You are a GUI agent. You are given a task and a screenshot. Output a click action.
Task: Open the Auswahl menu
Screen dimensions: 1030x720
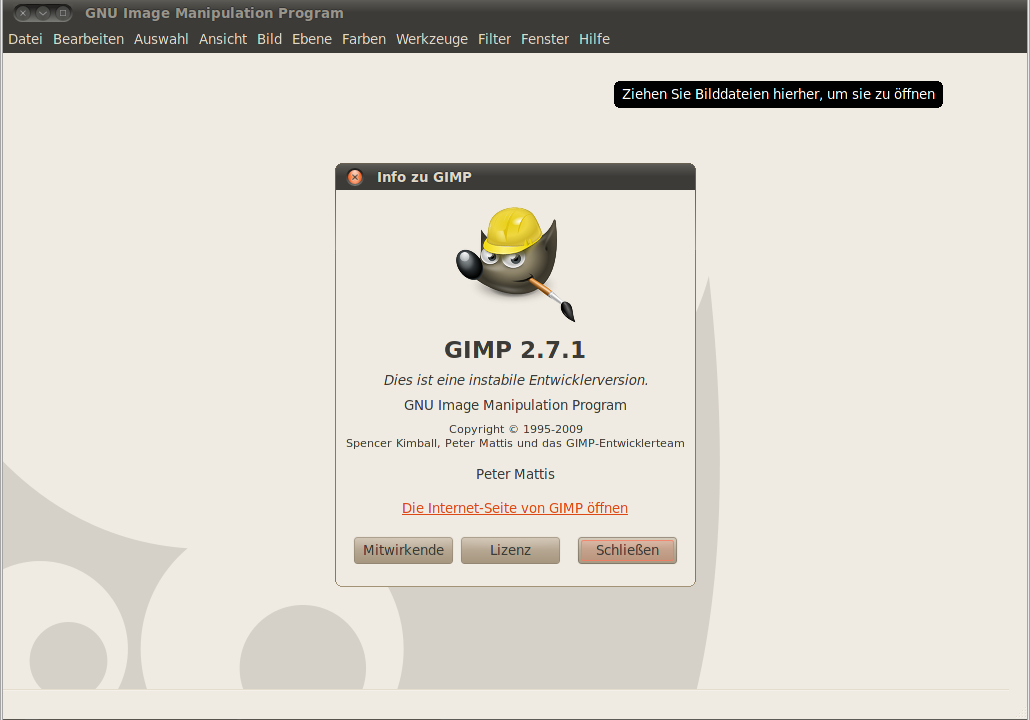160,39
